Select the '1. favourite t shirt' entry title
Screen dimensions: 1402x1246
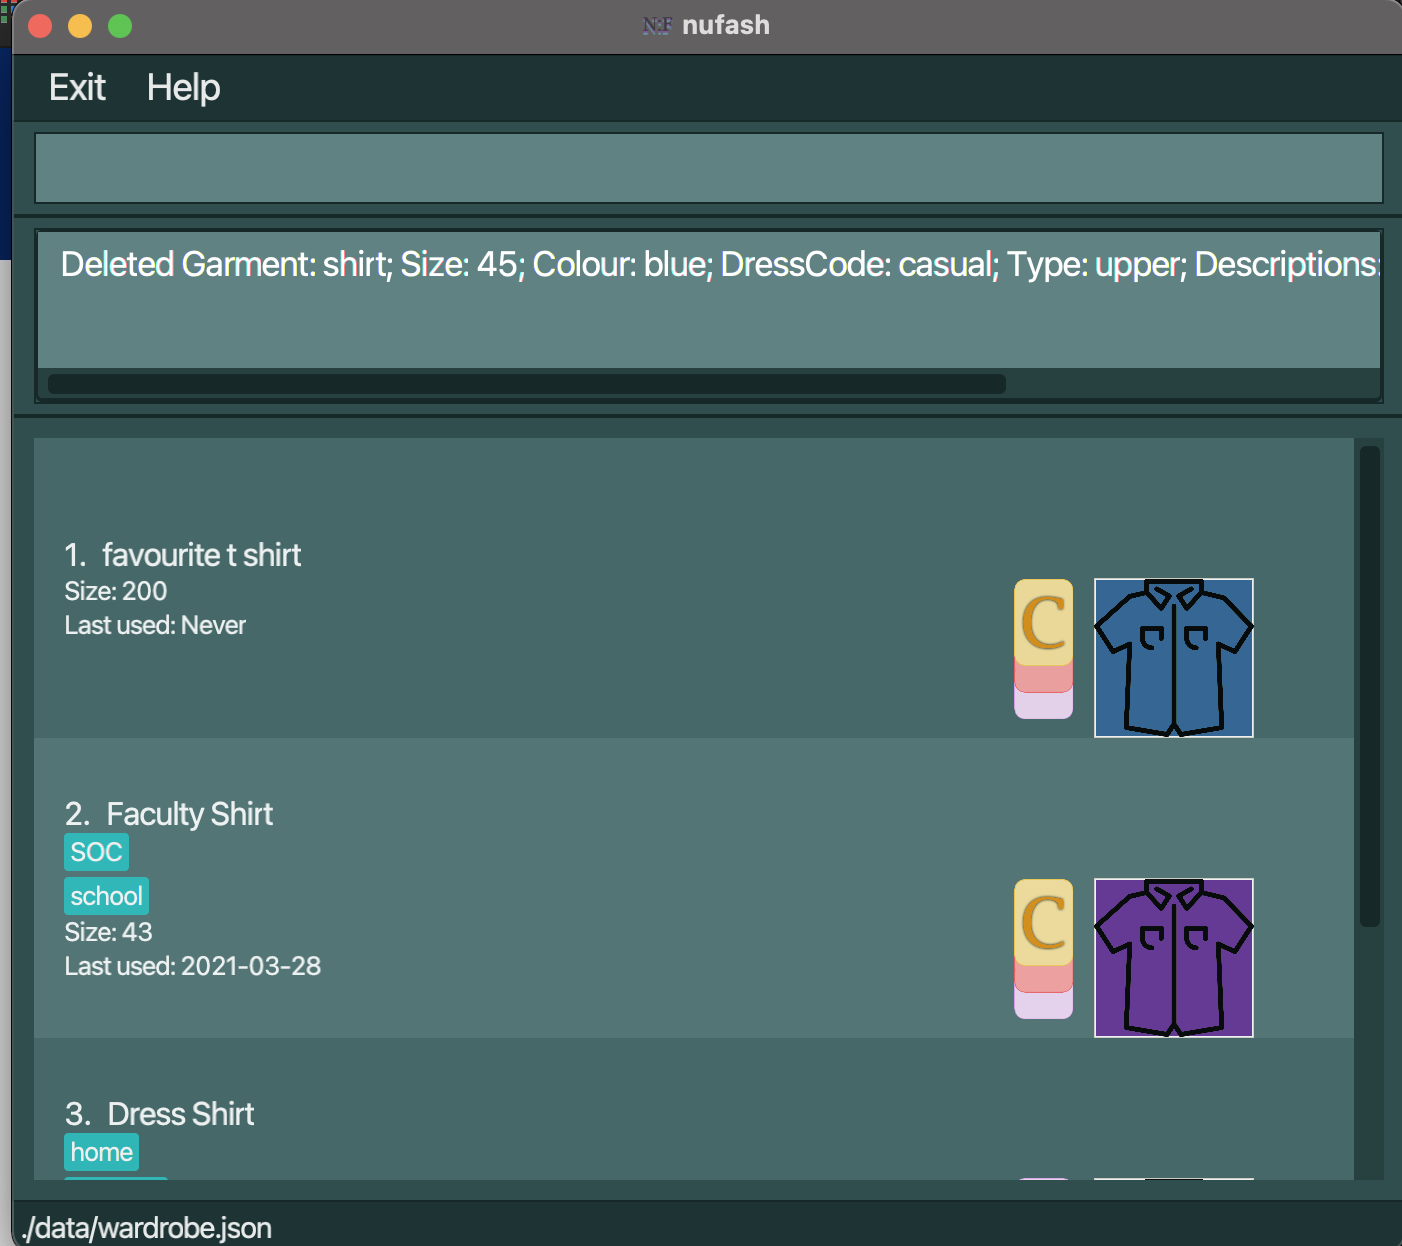[183, 555]
